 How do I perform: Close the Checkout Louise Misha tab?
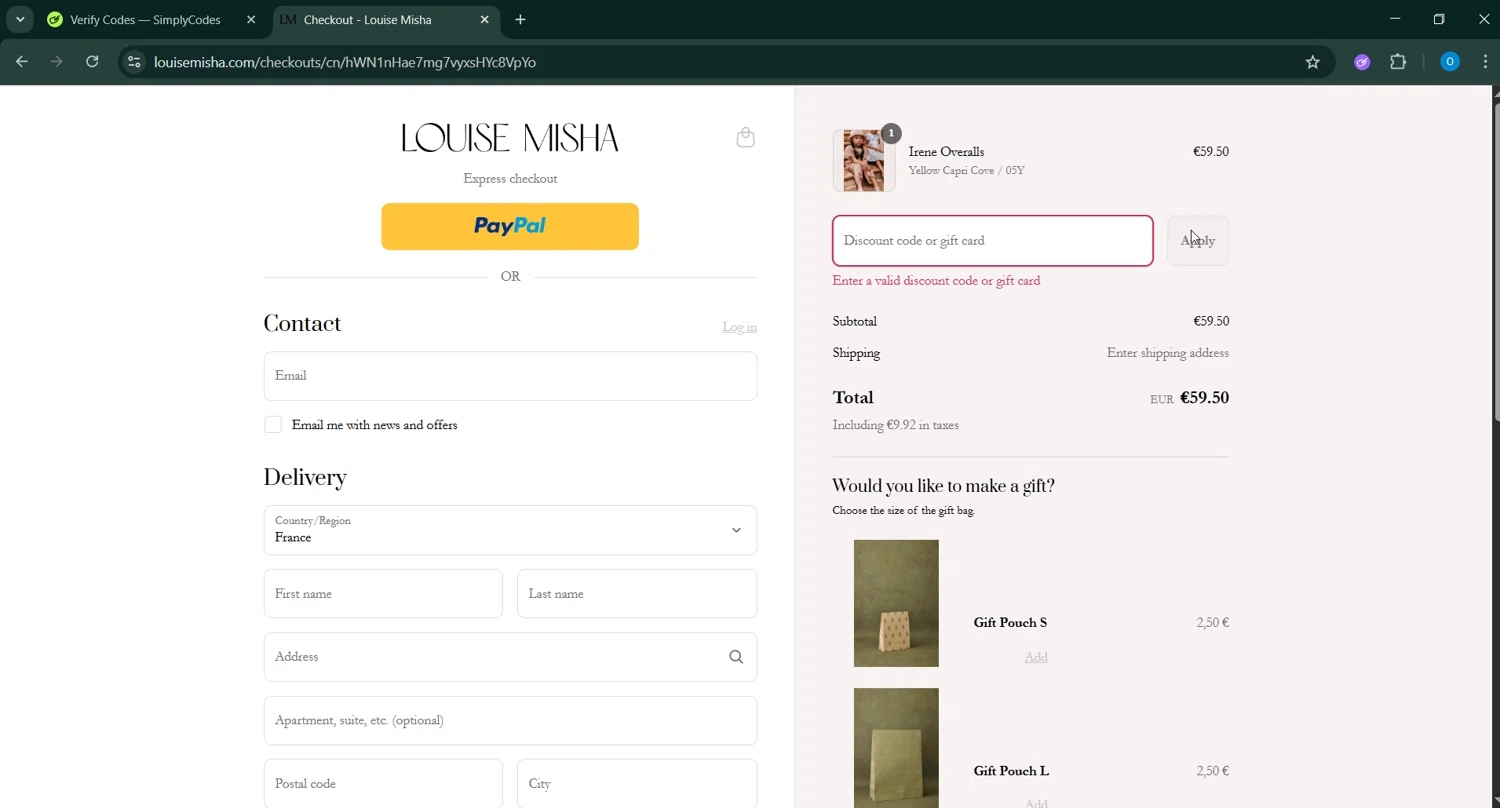coord(485,20)
